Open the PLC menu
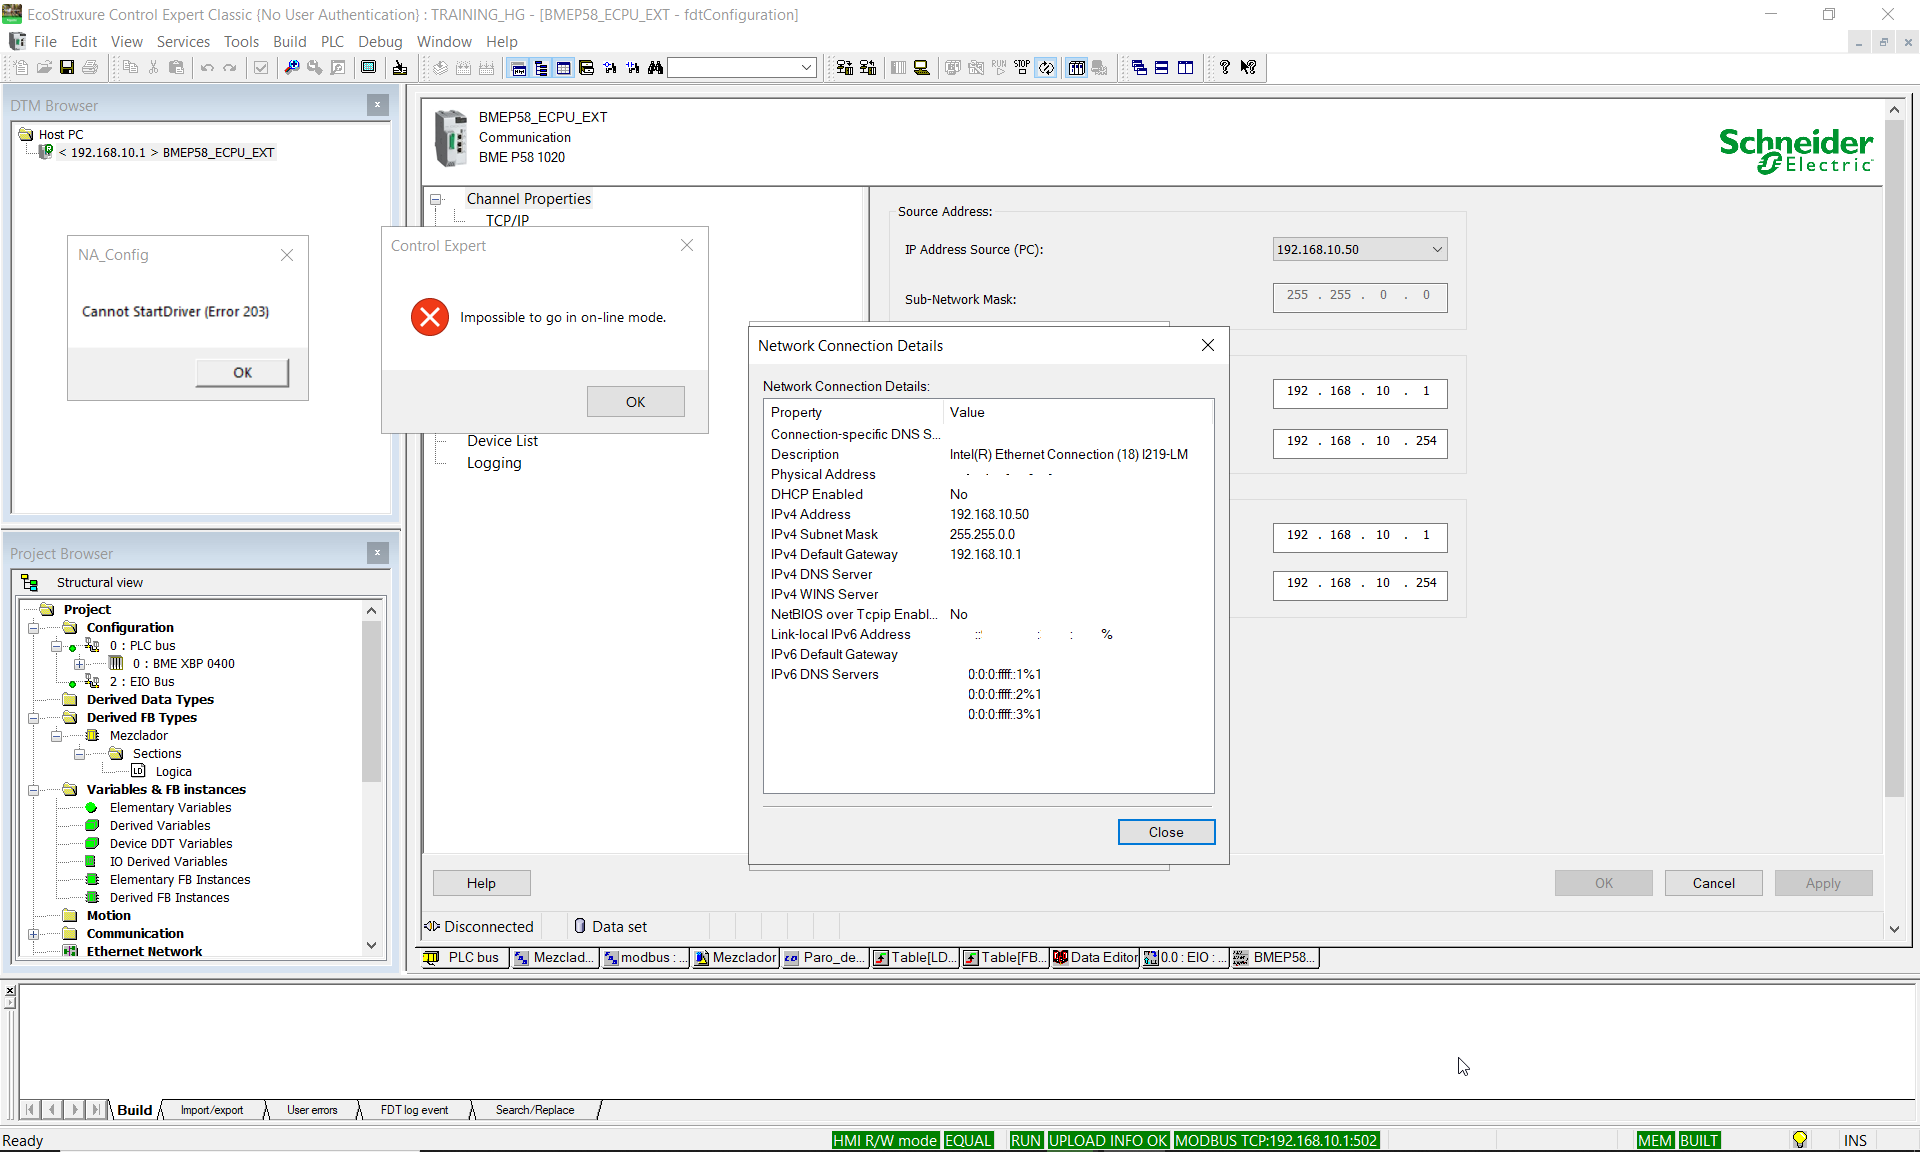Image resolution: width=1920 pixels, height=1152 pixels. click(332, 41)
